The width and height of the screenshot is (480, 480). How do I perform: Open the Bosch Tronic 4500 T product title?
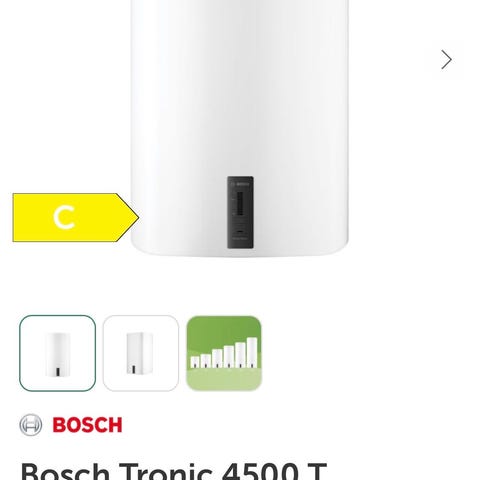click(x=173, y=470)
